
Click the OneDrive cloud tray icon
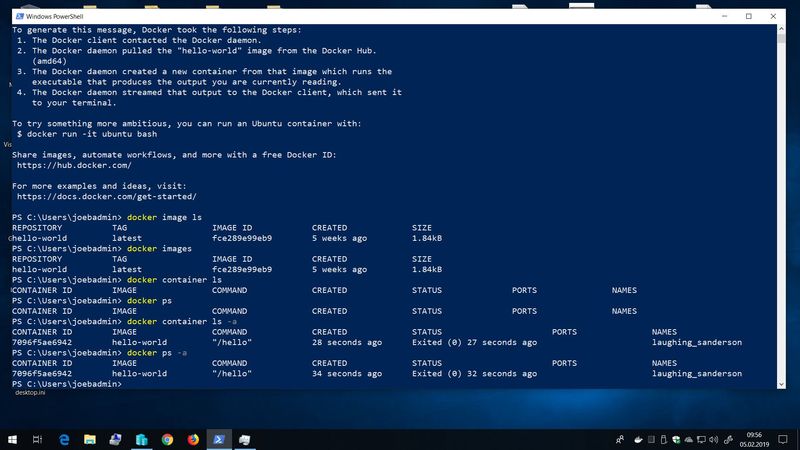tap(689, 439)
